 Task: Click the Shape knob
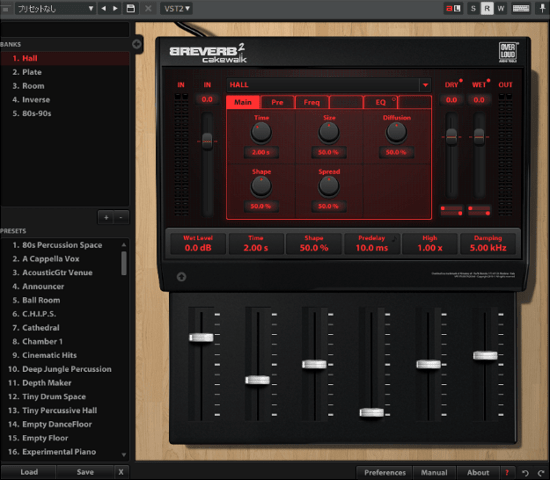click(261, 186)
